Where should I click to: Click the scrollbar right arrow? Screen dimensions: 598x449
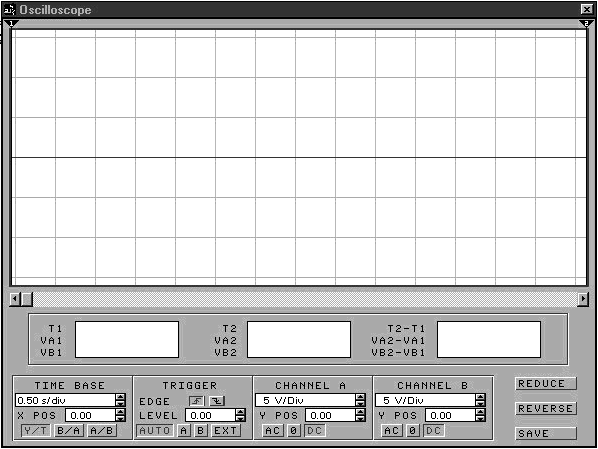tap(583, 299)
